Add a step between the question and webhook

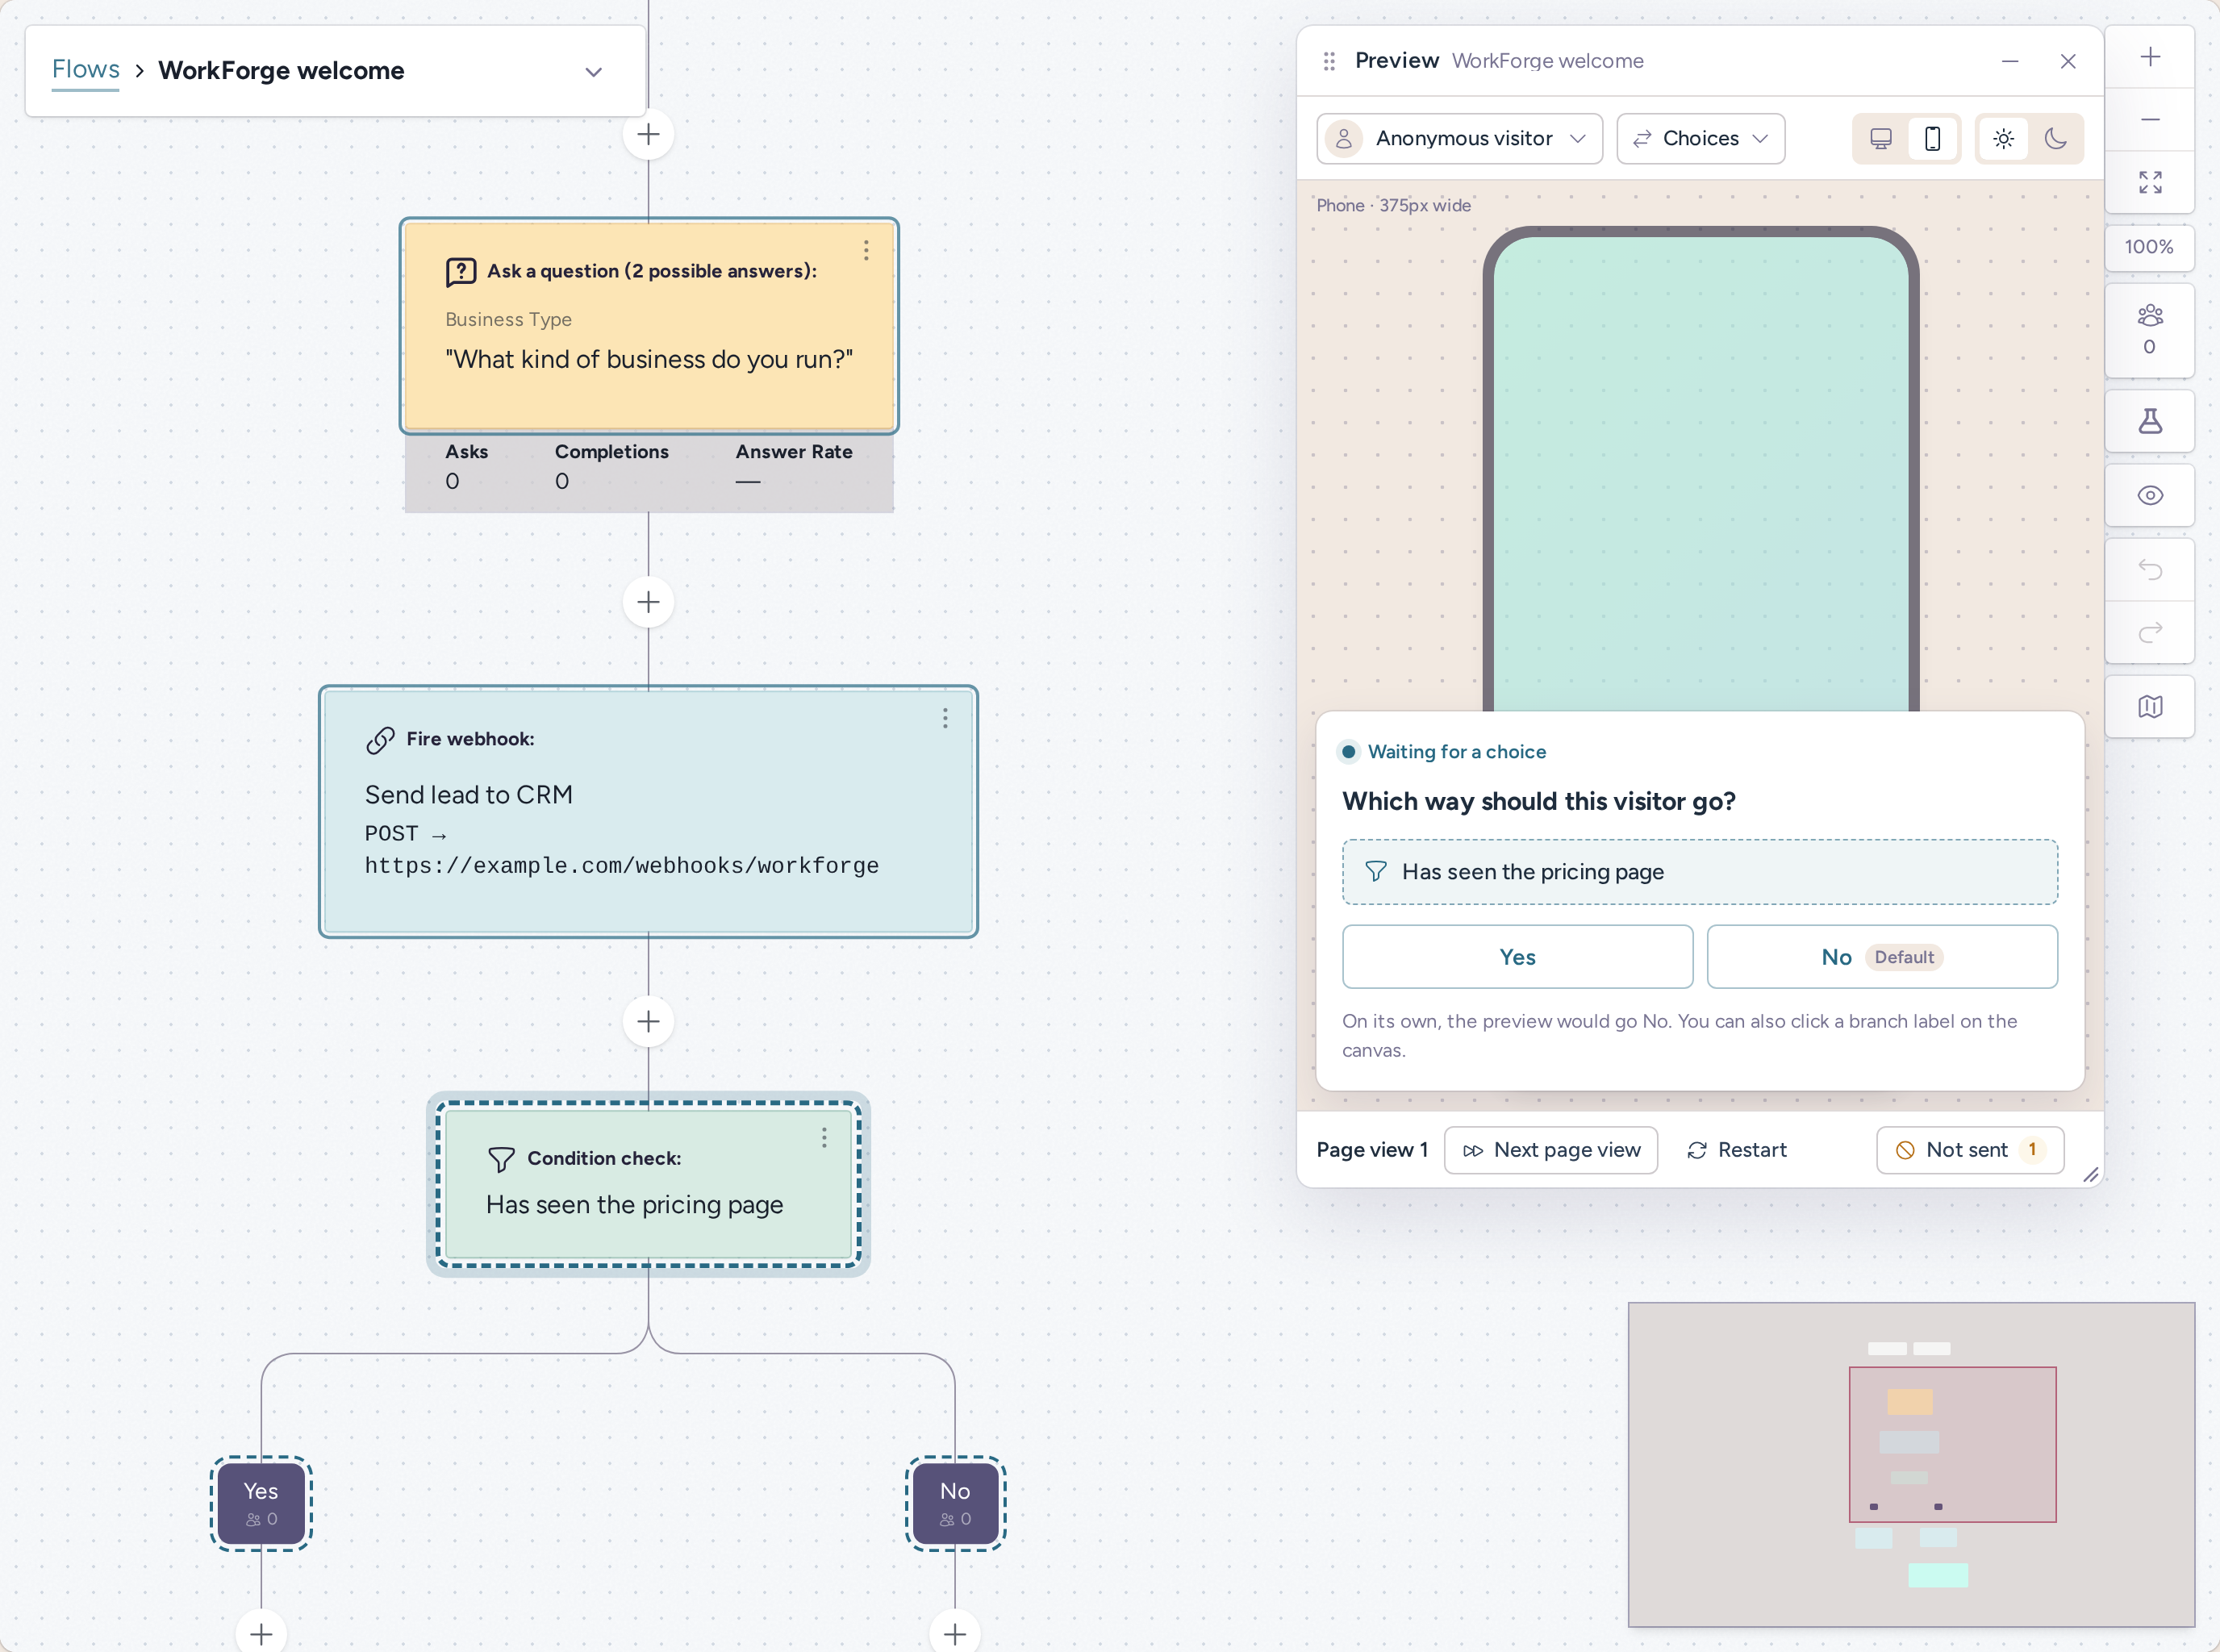(648, 602)
